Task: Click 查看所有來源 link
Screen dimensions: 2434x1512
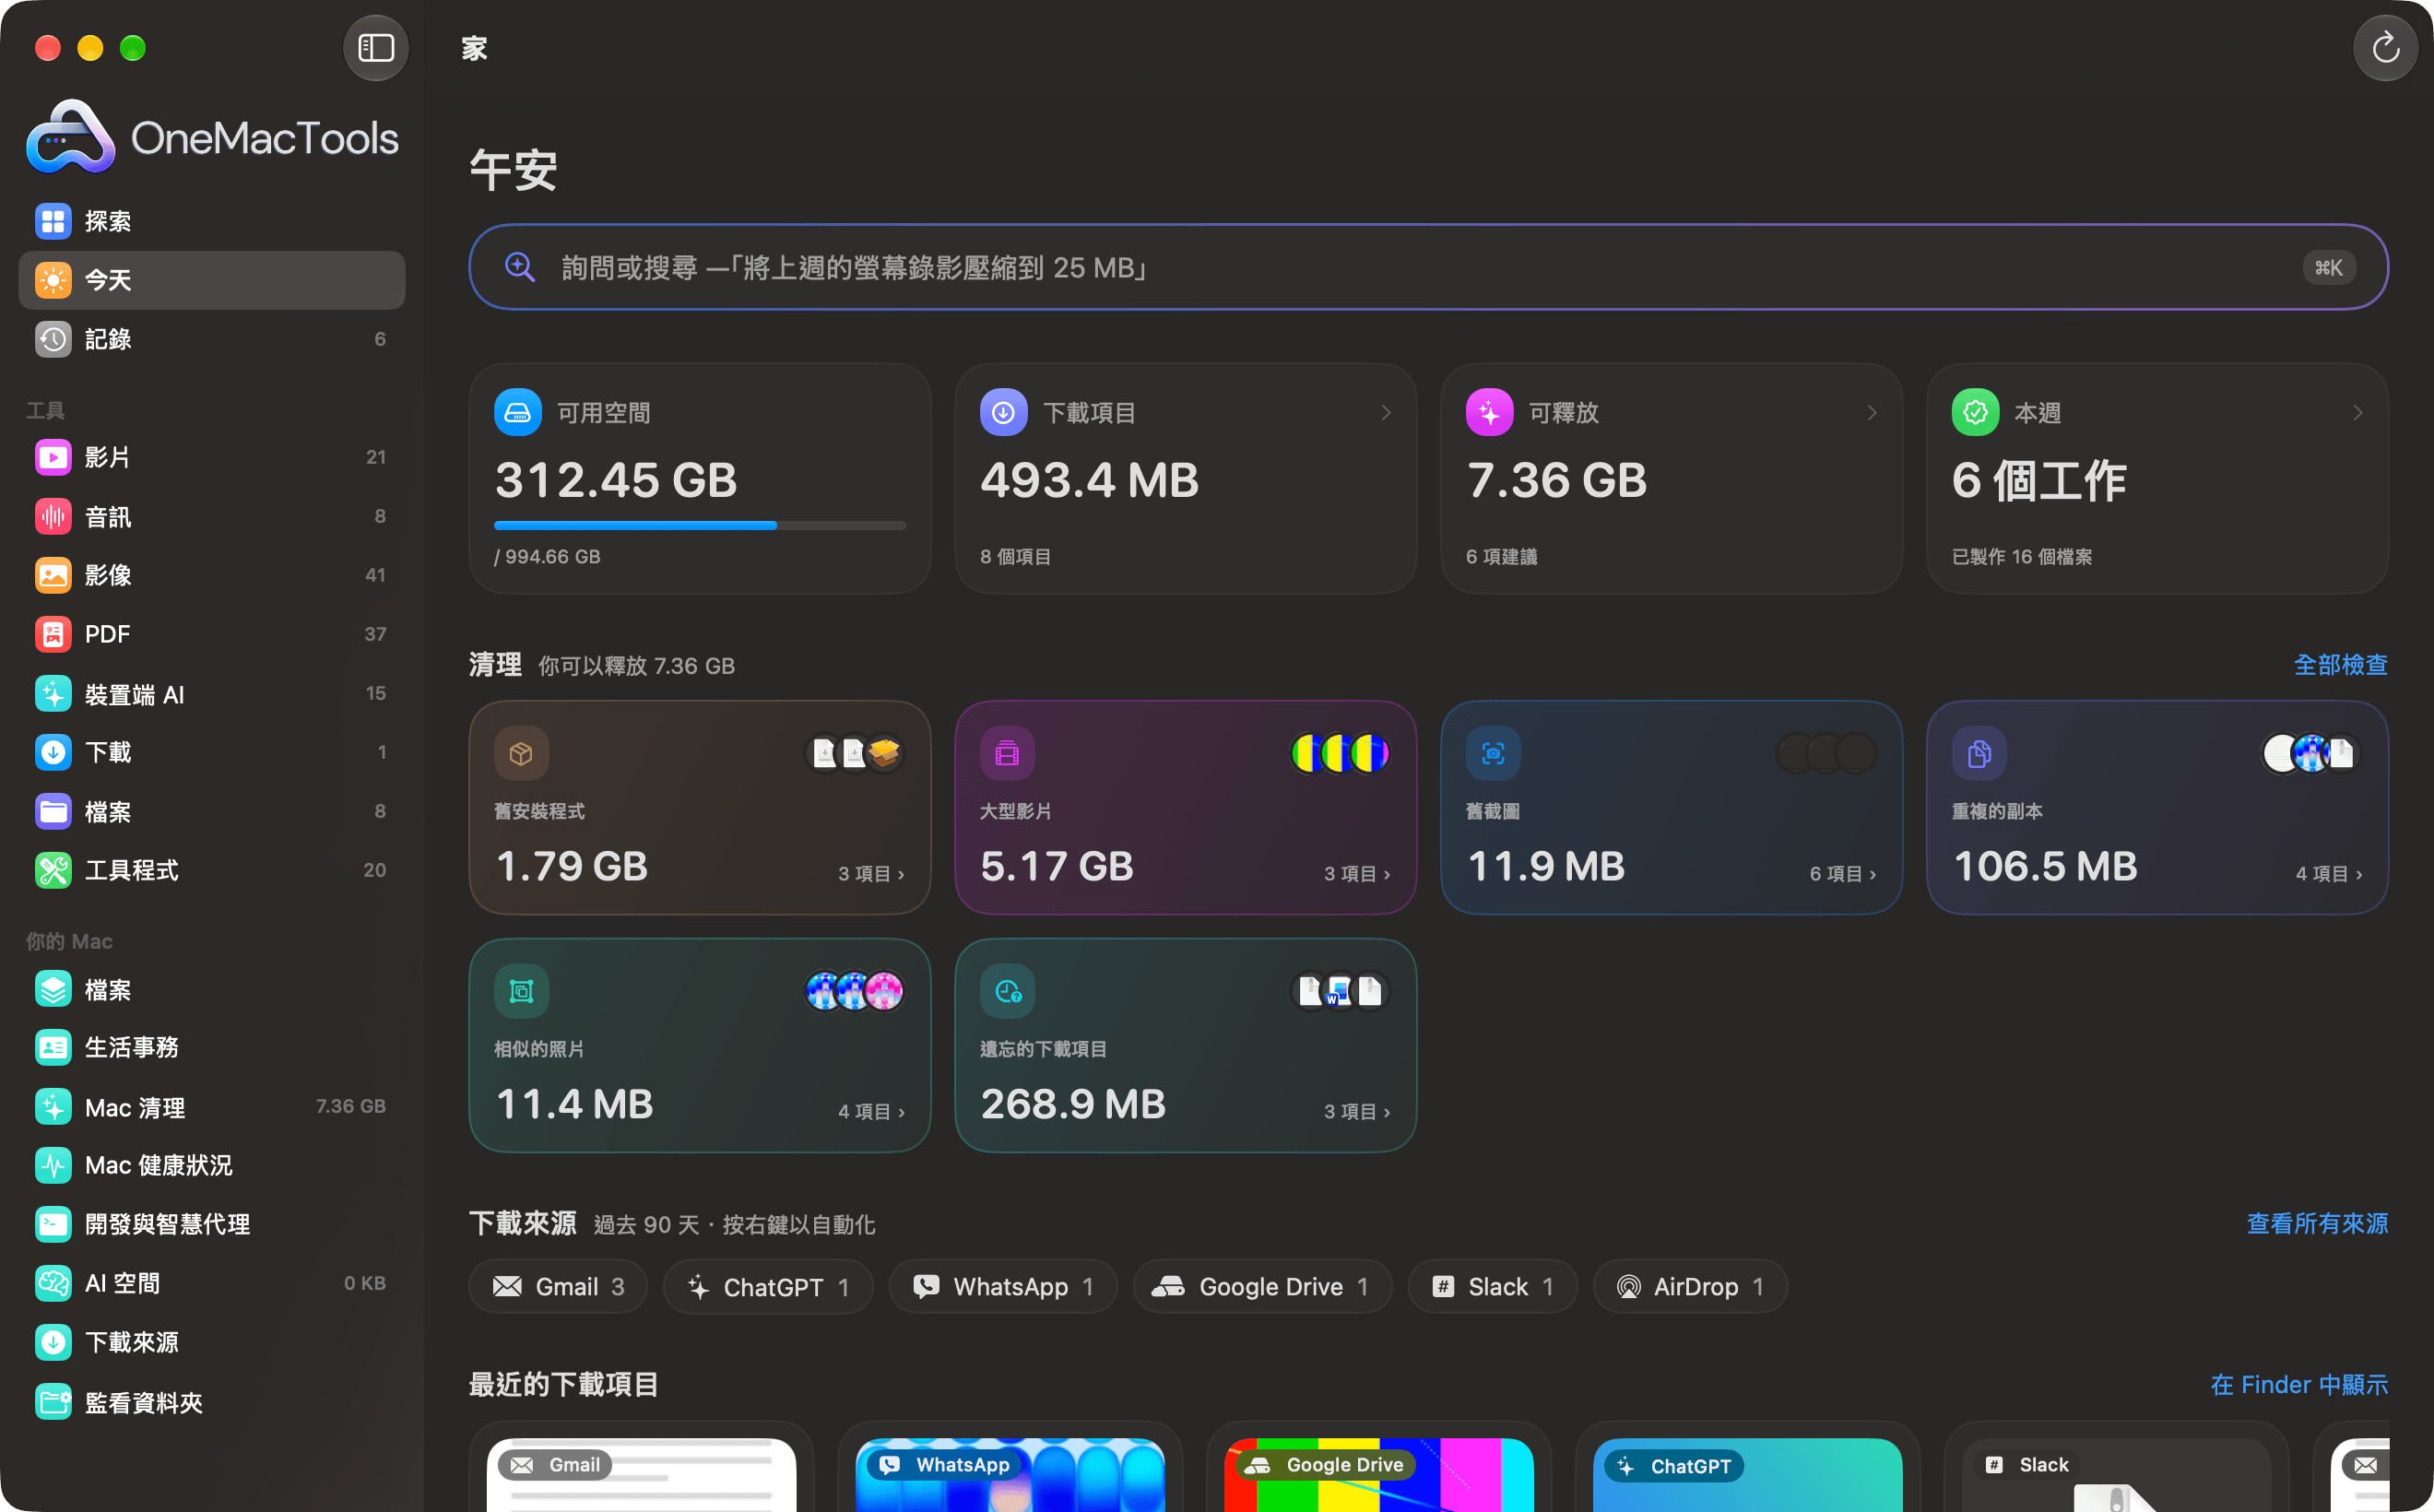Action: [2317, 1224]
